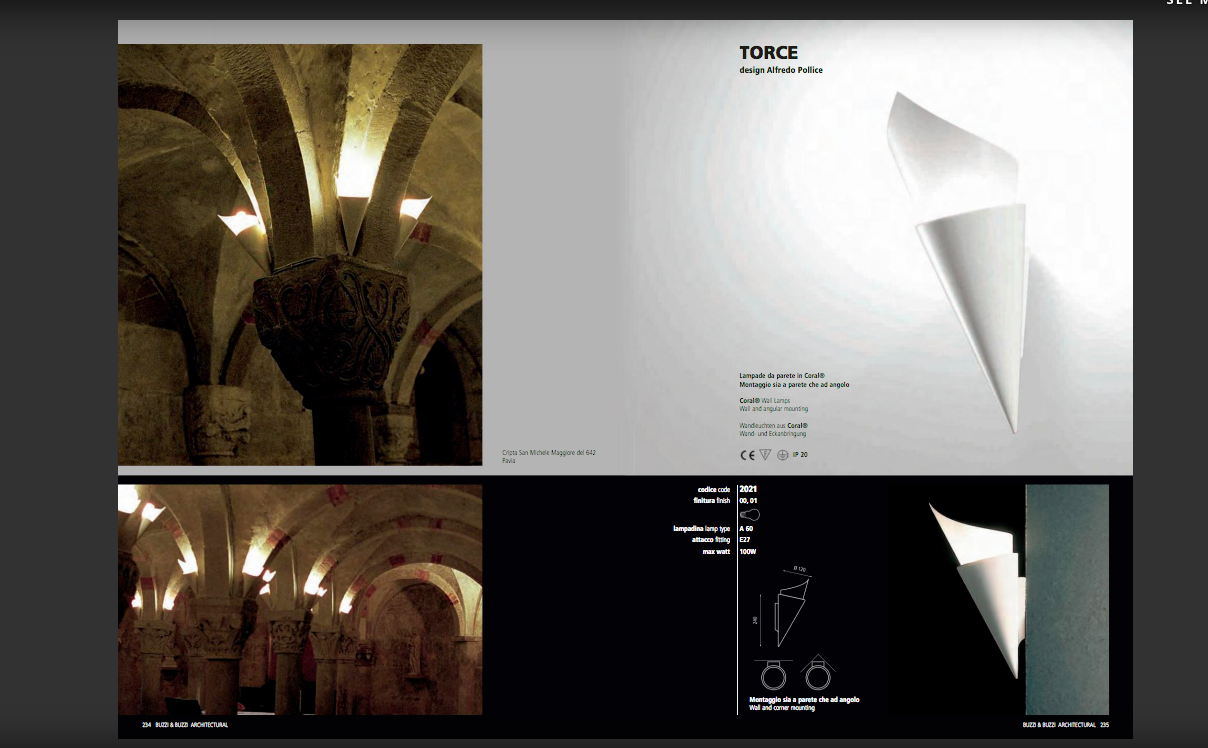Click the 'design Alfredo Pollice' subtitle
The height and width of the screenshot is (748, 1208).
coord(781,71)
